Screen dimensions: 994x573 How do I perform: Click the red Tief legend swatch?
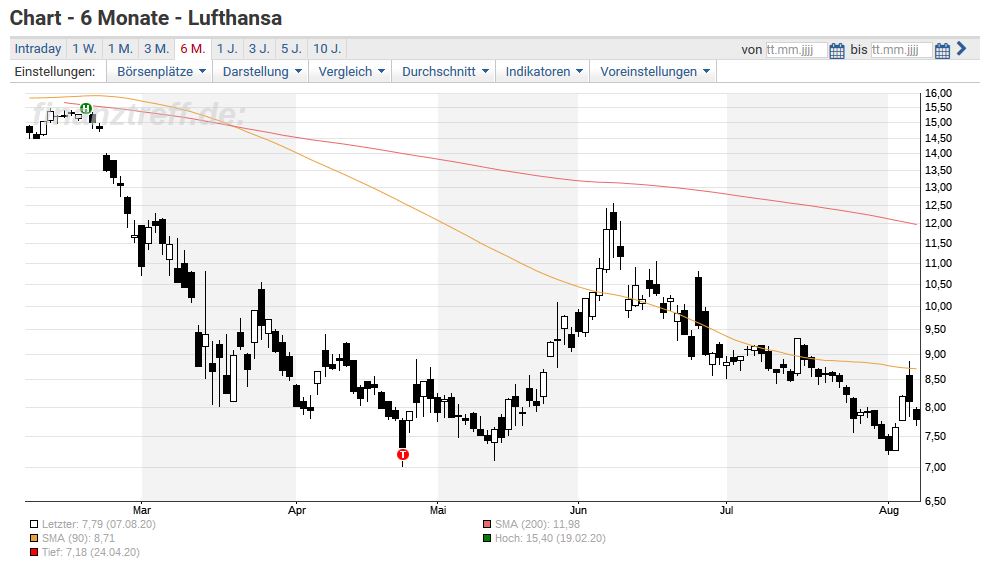(x=34, y=552)
